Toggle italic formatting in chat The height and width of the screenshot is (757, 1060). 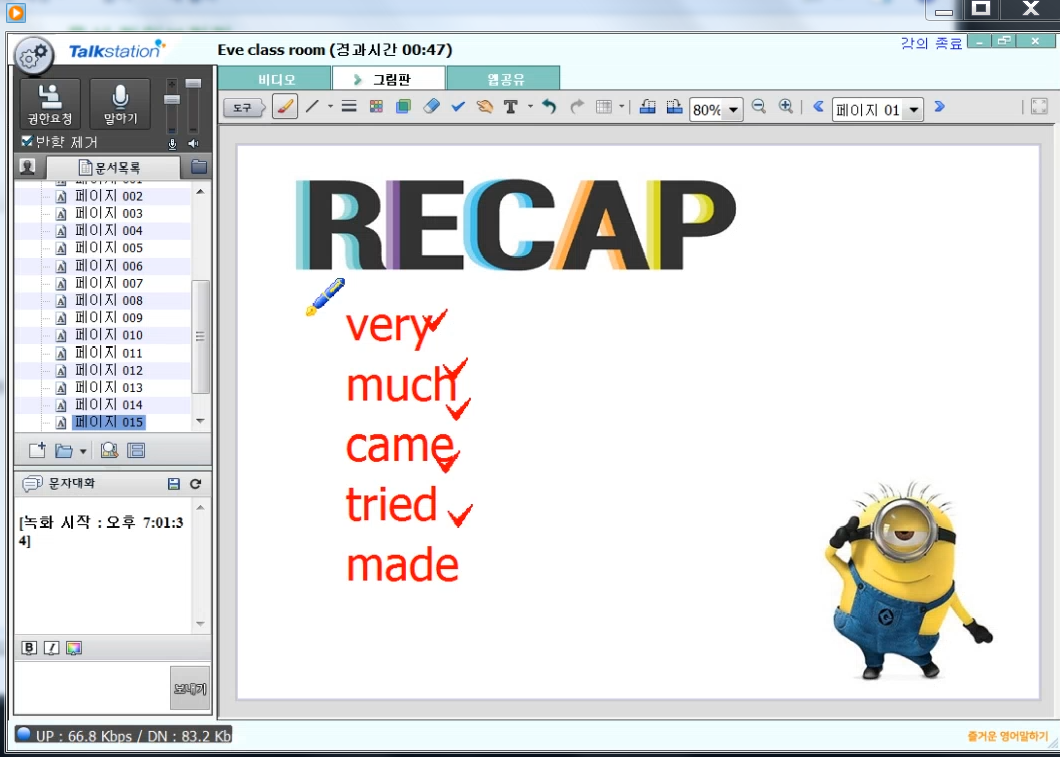(51, 648)
